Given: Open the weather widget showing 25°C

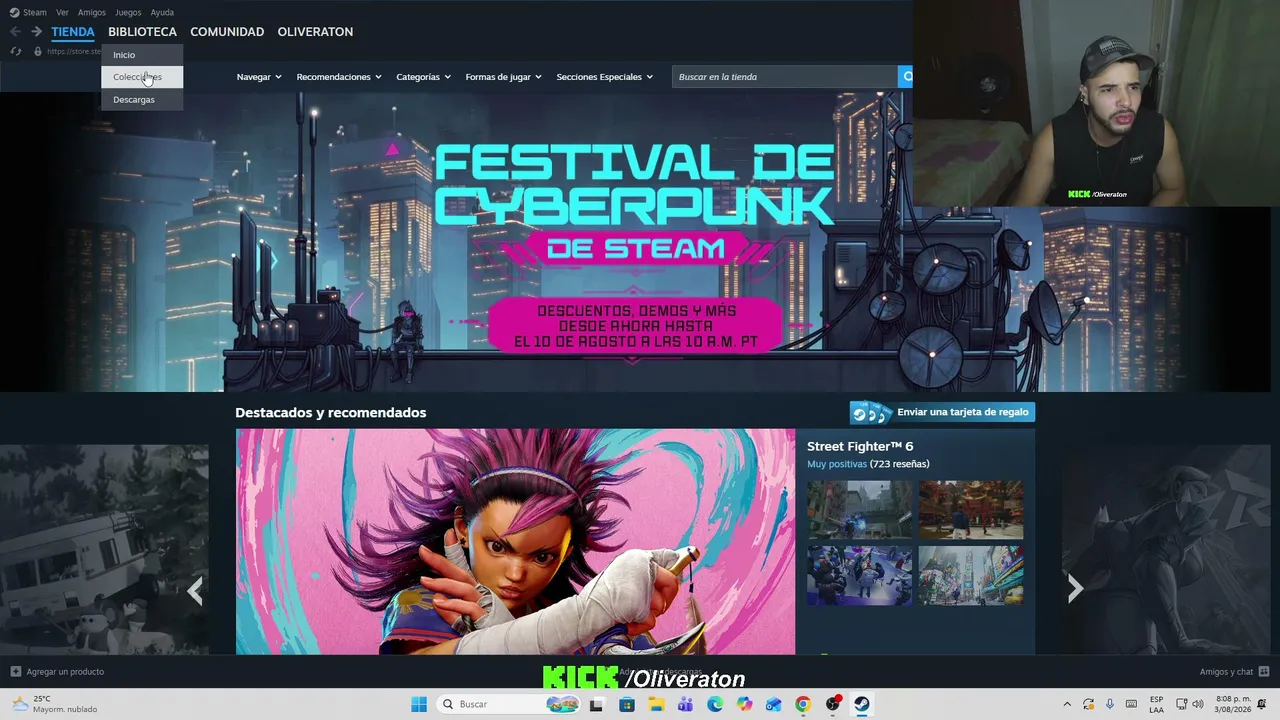Looking at the screenshot, I should point(55,704).
